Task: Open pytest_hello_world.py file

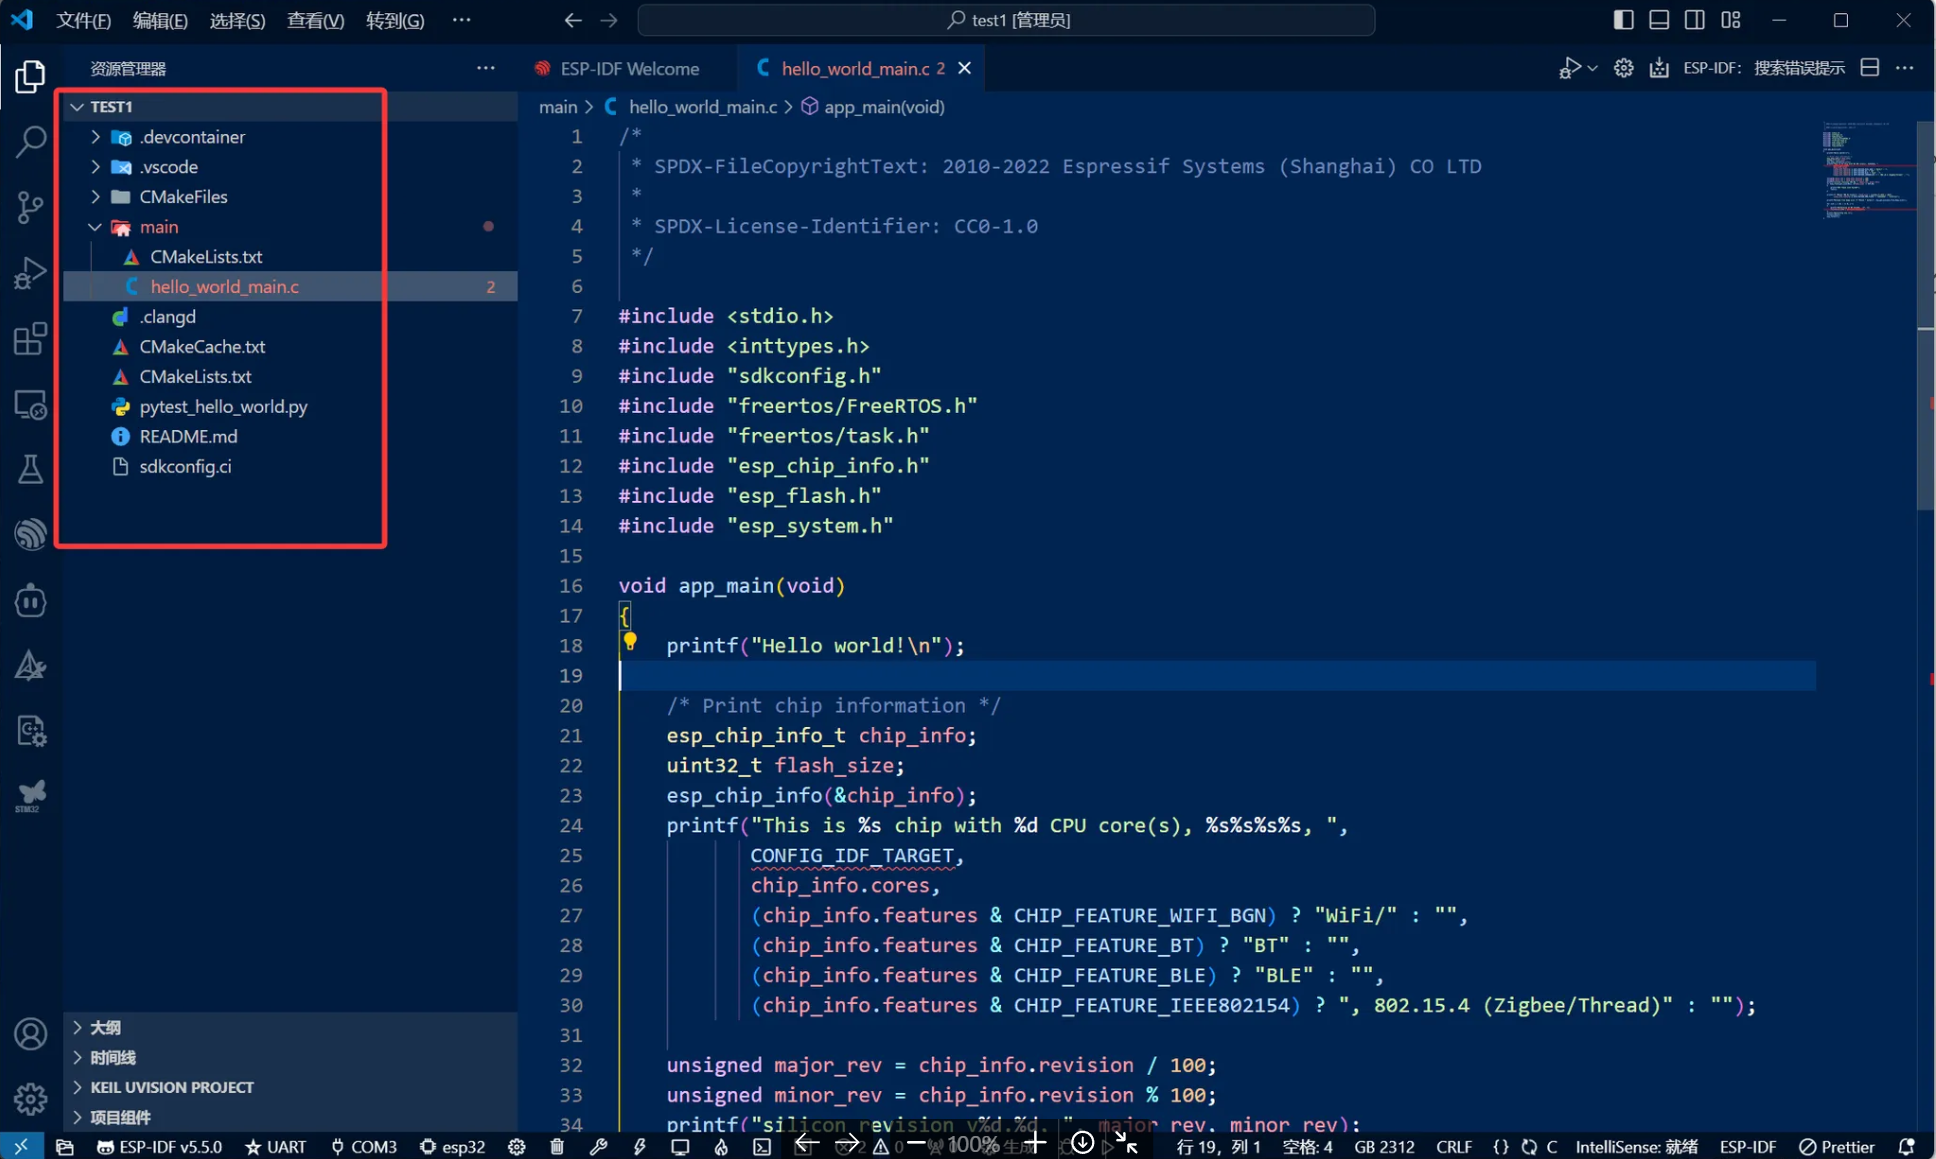Action: [223, 407]
